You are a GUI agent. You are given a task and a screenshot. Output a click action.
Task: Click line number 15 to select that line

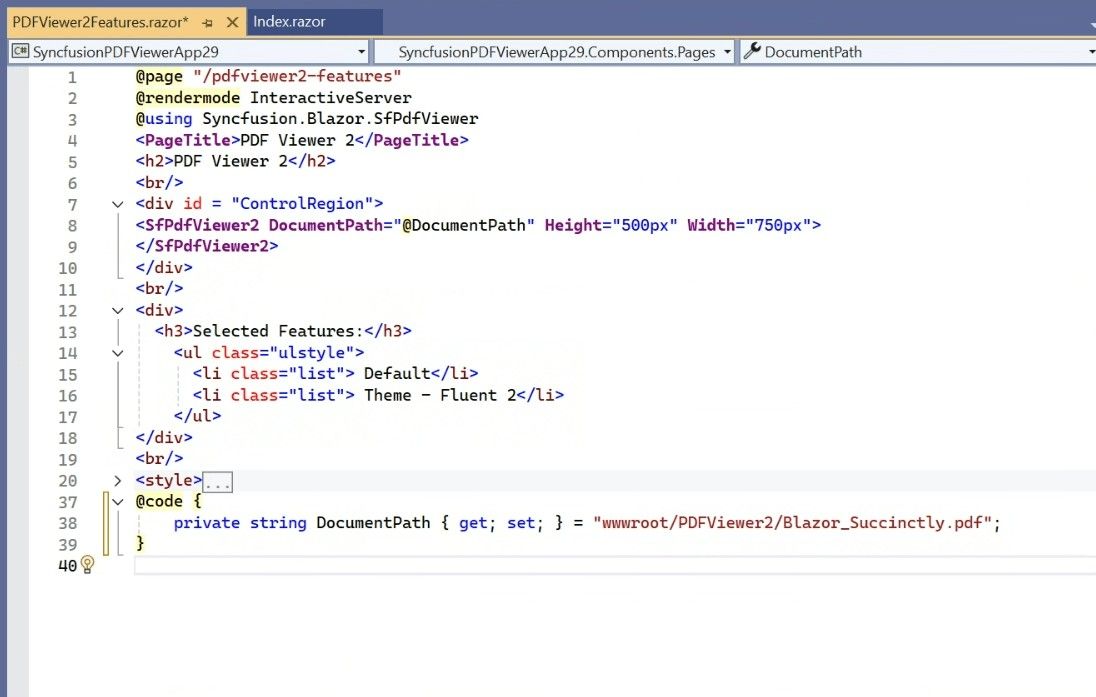click(67, 374)
